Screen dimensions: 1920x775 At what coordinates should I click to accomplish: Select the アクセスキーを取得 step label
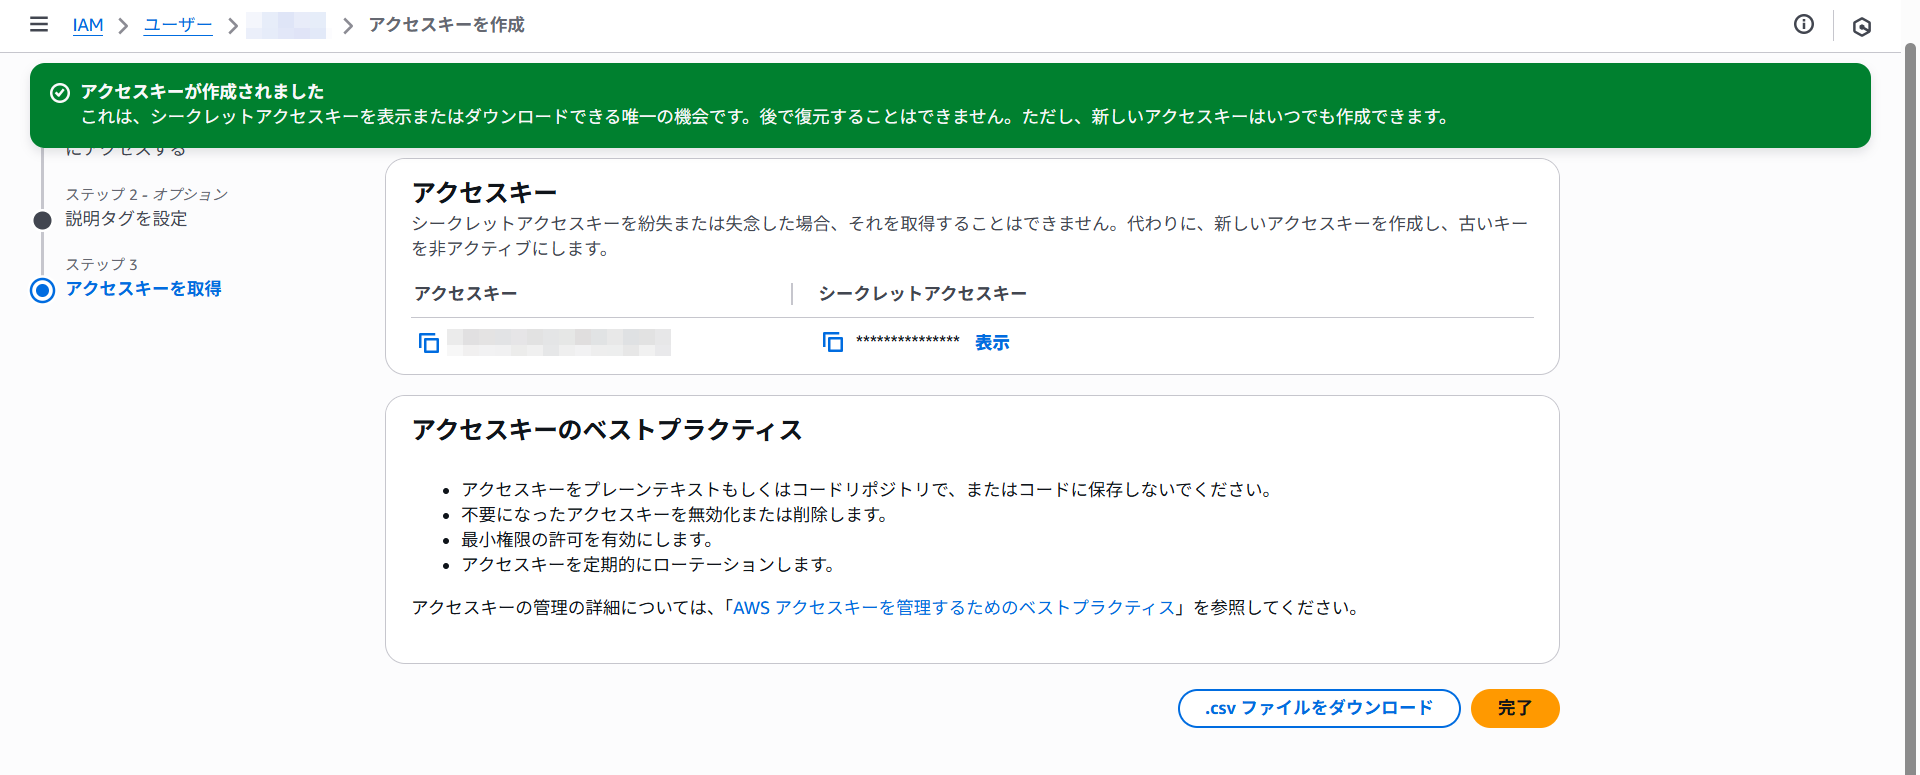click(x=143, y=288)
